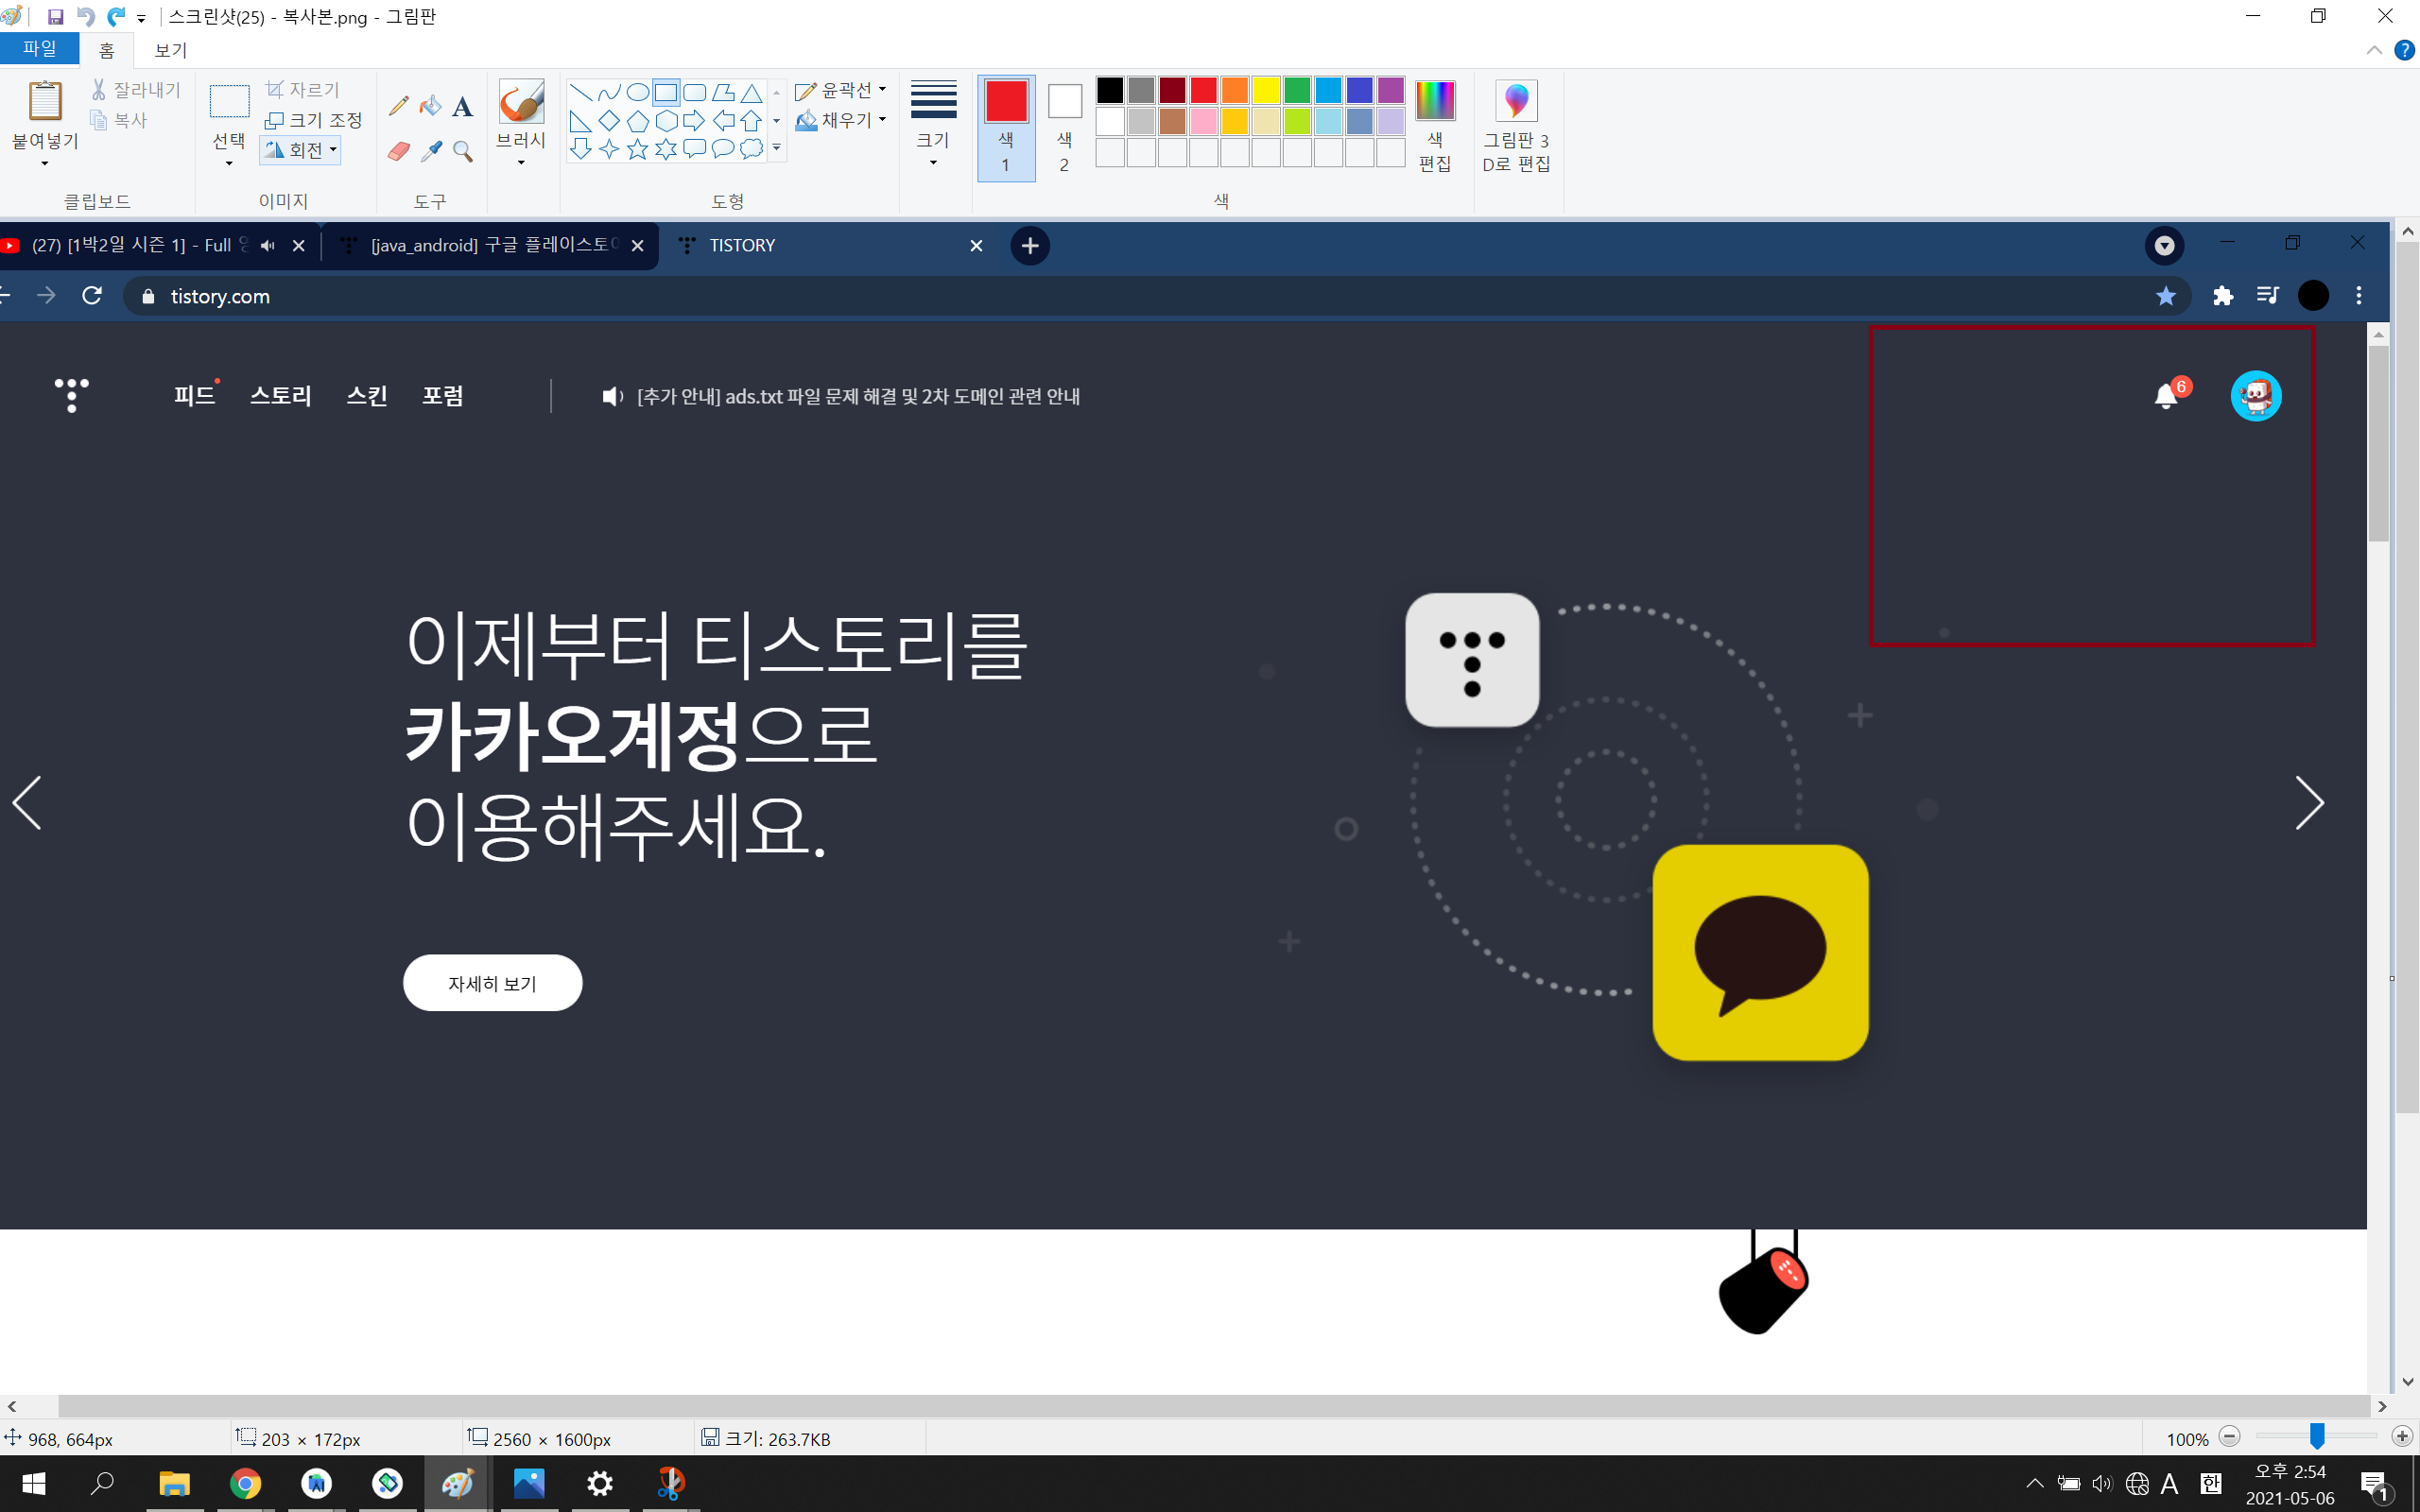Click the Crop (자르기) command
The height and width of the screenshot is (1512, 2420).
303,90
